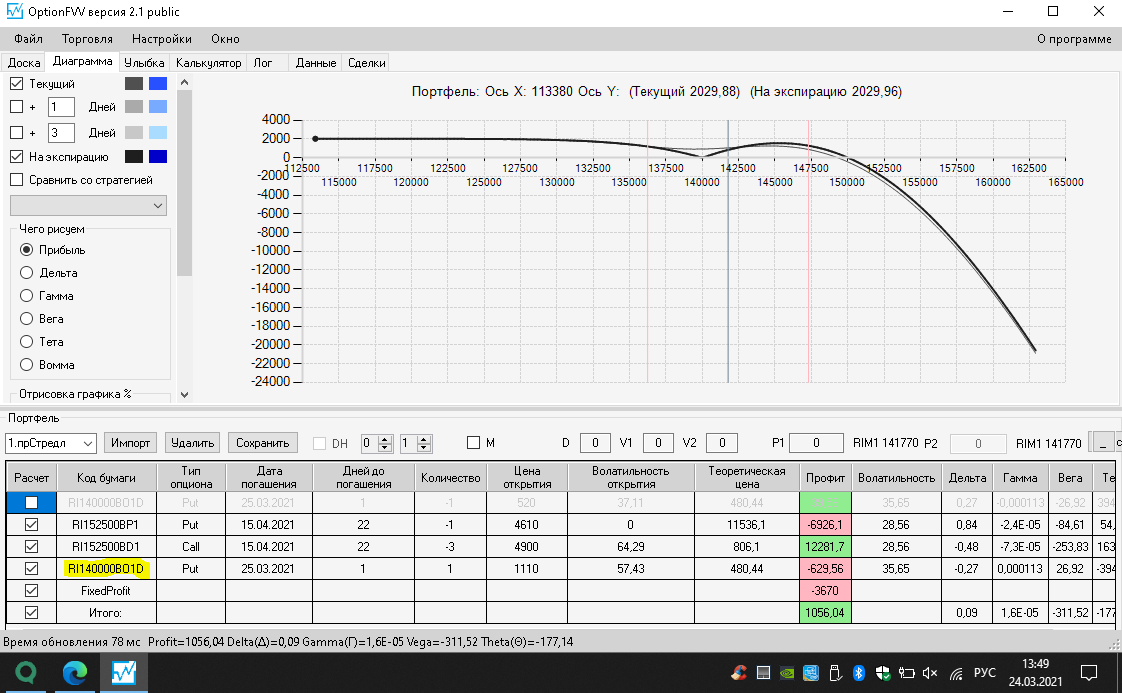Switch the РУС input language indicator

(985, 673)
